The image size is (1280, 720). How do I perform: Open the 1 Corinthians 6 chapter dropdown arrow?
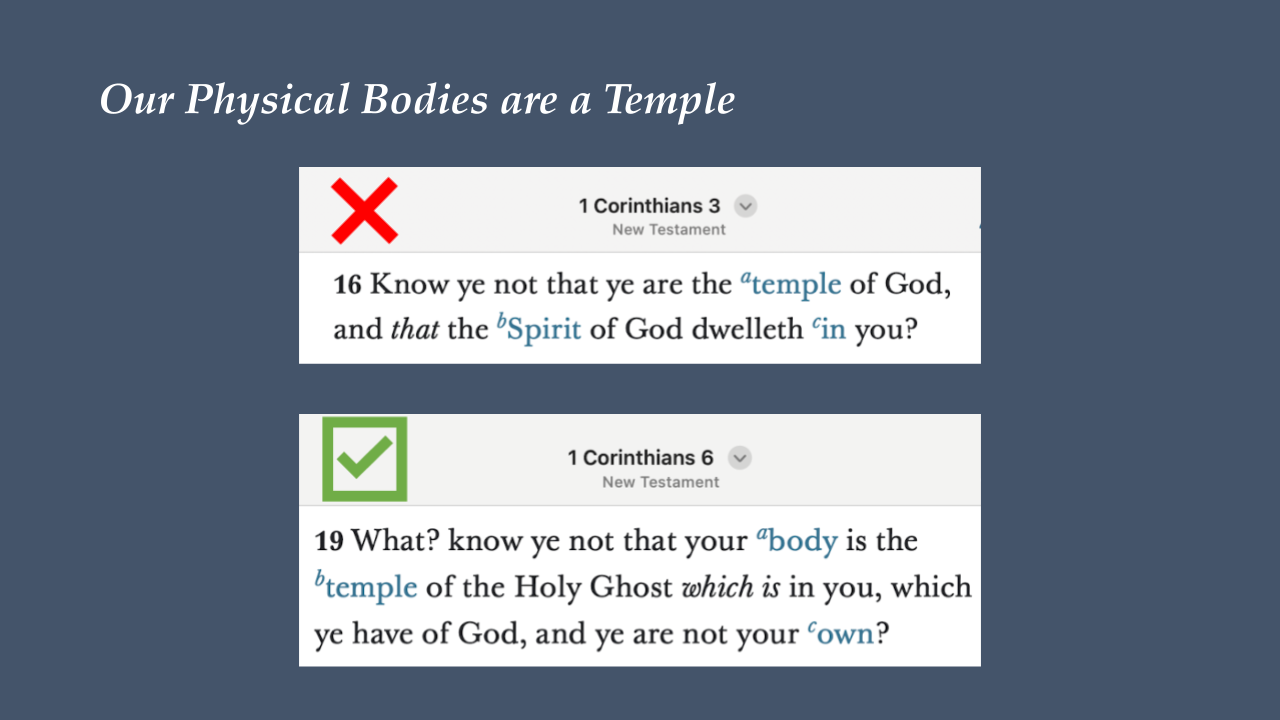[x=739, y=458]
